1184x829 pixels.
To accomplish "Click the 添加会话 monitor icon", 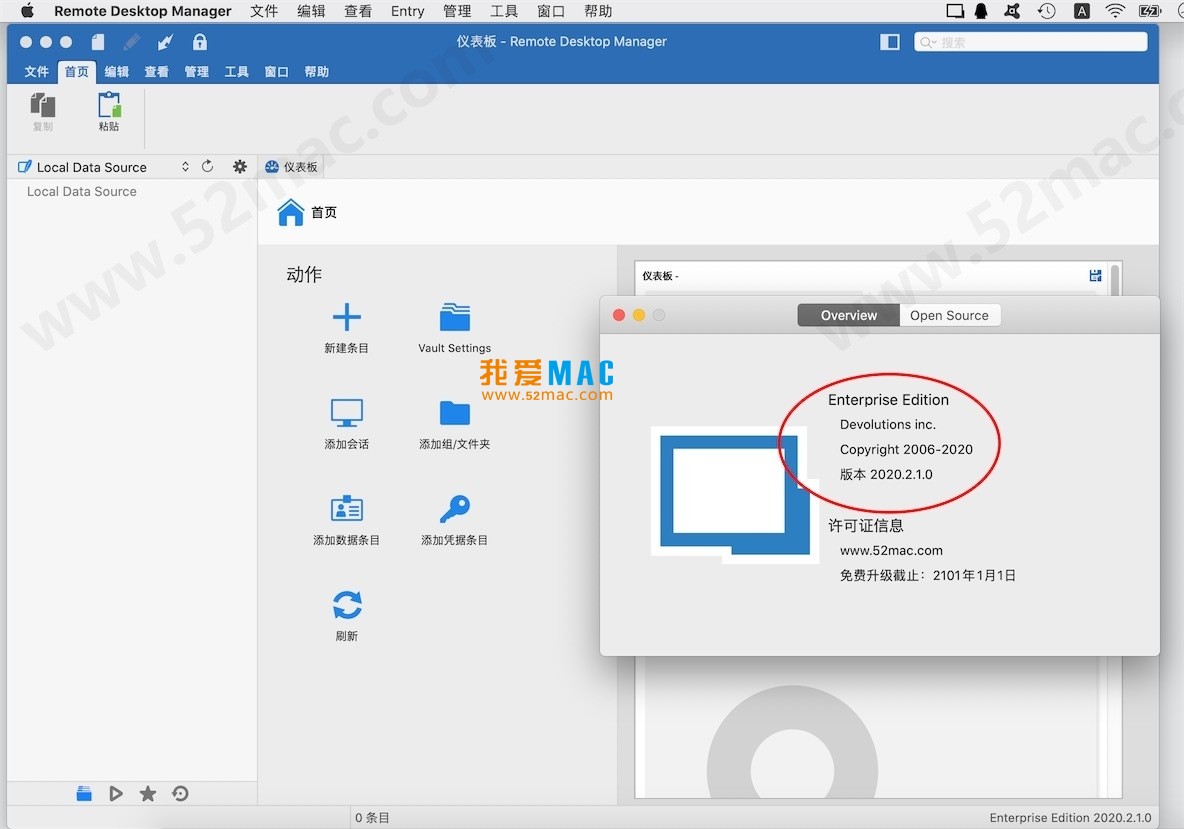I will [346, 413].
